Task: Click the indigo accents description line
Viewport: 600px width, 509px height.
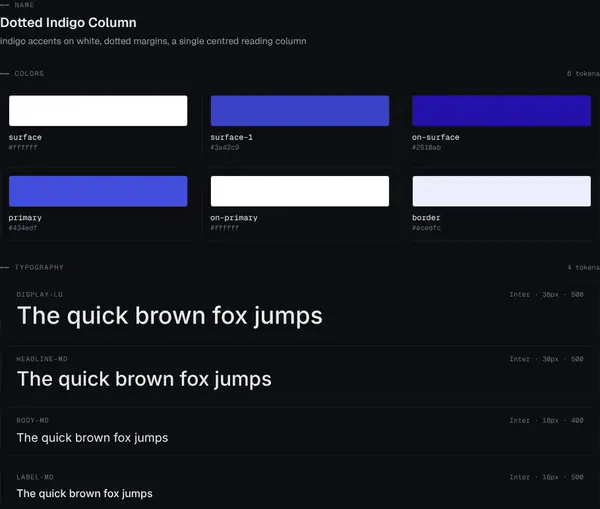Action: [153, 41]
